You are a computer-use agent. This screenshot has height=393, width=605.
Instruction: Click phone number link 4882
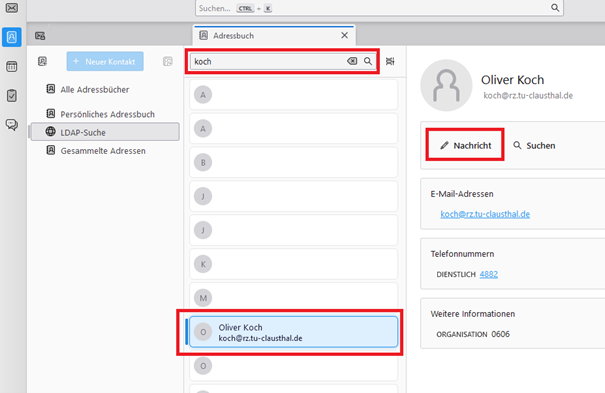click(x=488, y=274)
